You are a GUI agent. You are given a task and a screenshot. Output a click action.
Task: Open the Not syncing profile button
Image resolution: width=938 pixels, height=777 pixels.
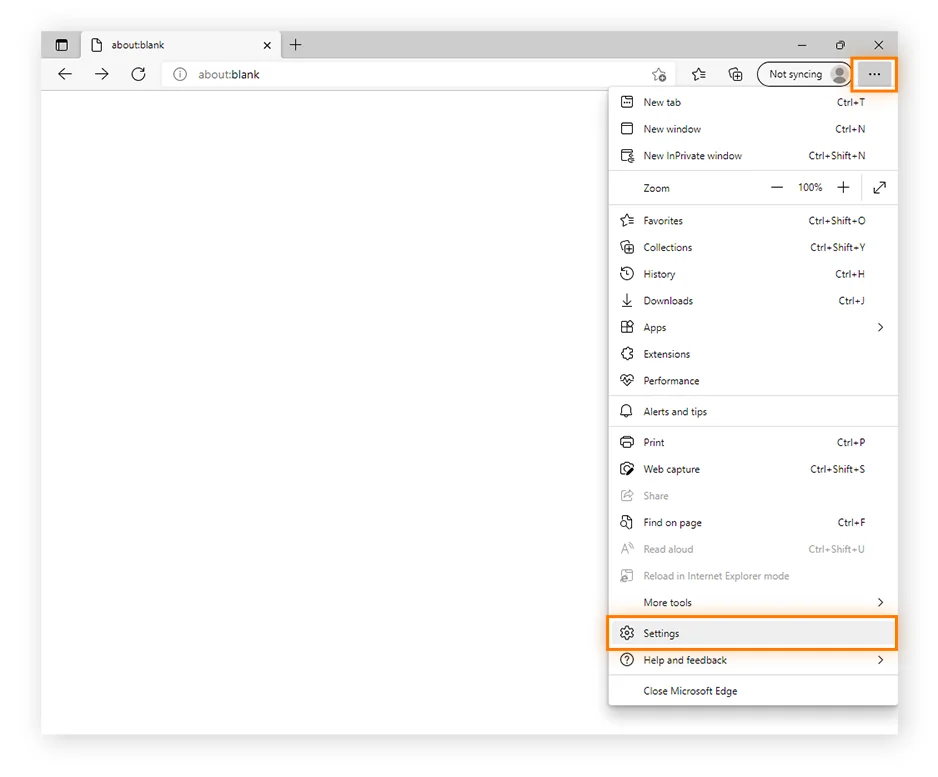[x=804, y=74]
